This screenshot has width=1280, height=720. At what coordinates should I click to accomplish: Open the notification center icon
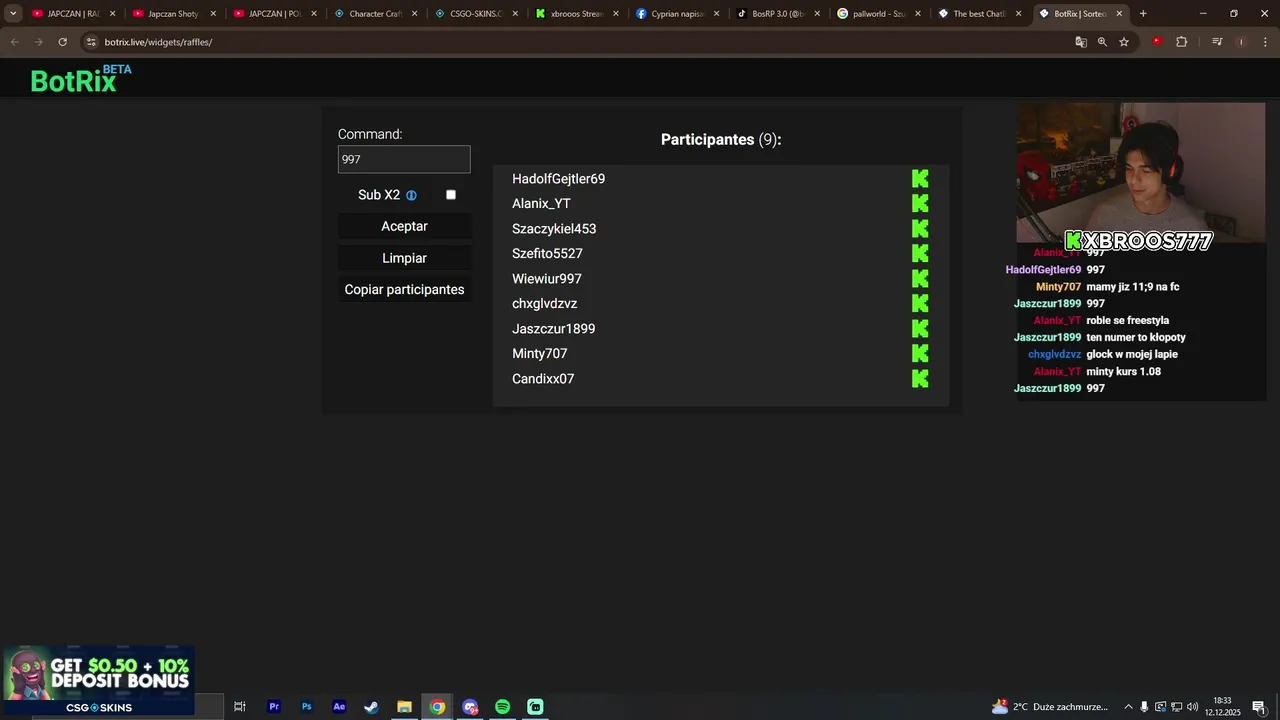pos(1259,707)
